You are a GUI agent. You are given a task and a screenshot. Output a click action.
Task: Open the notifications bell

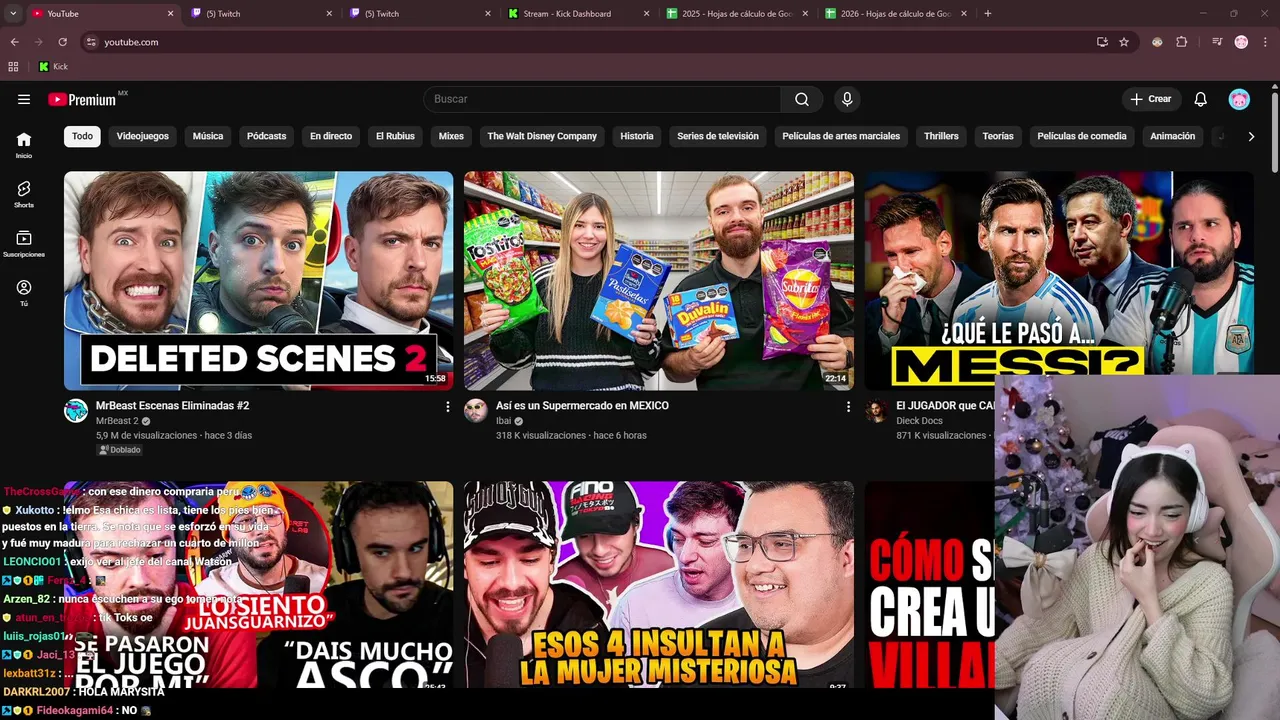pyautogui.click(x=1201, y=99)
